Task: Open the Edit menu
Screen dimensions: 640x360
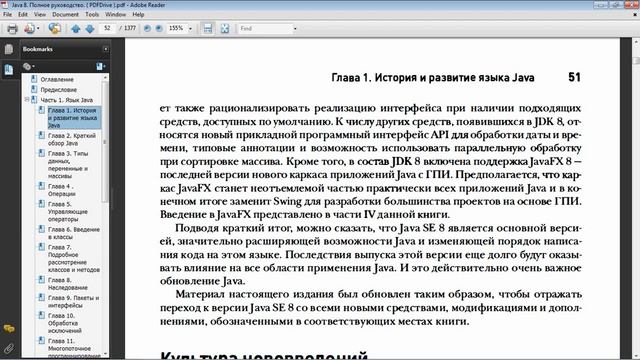Action: pyautogui.click(x=23, y=14)
